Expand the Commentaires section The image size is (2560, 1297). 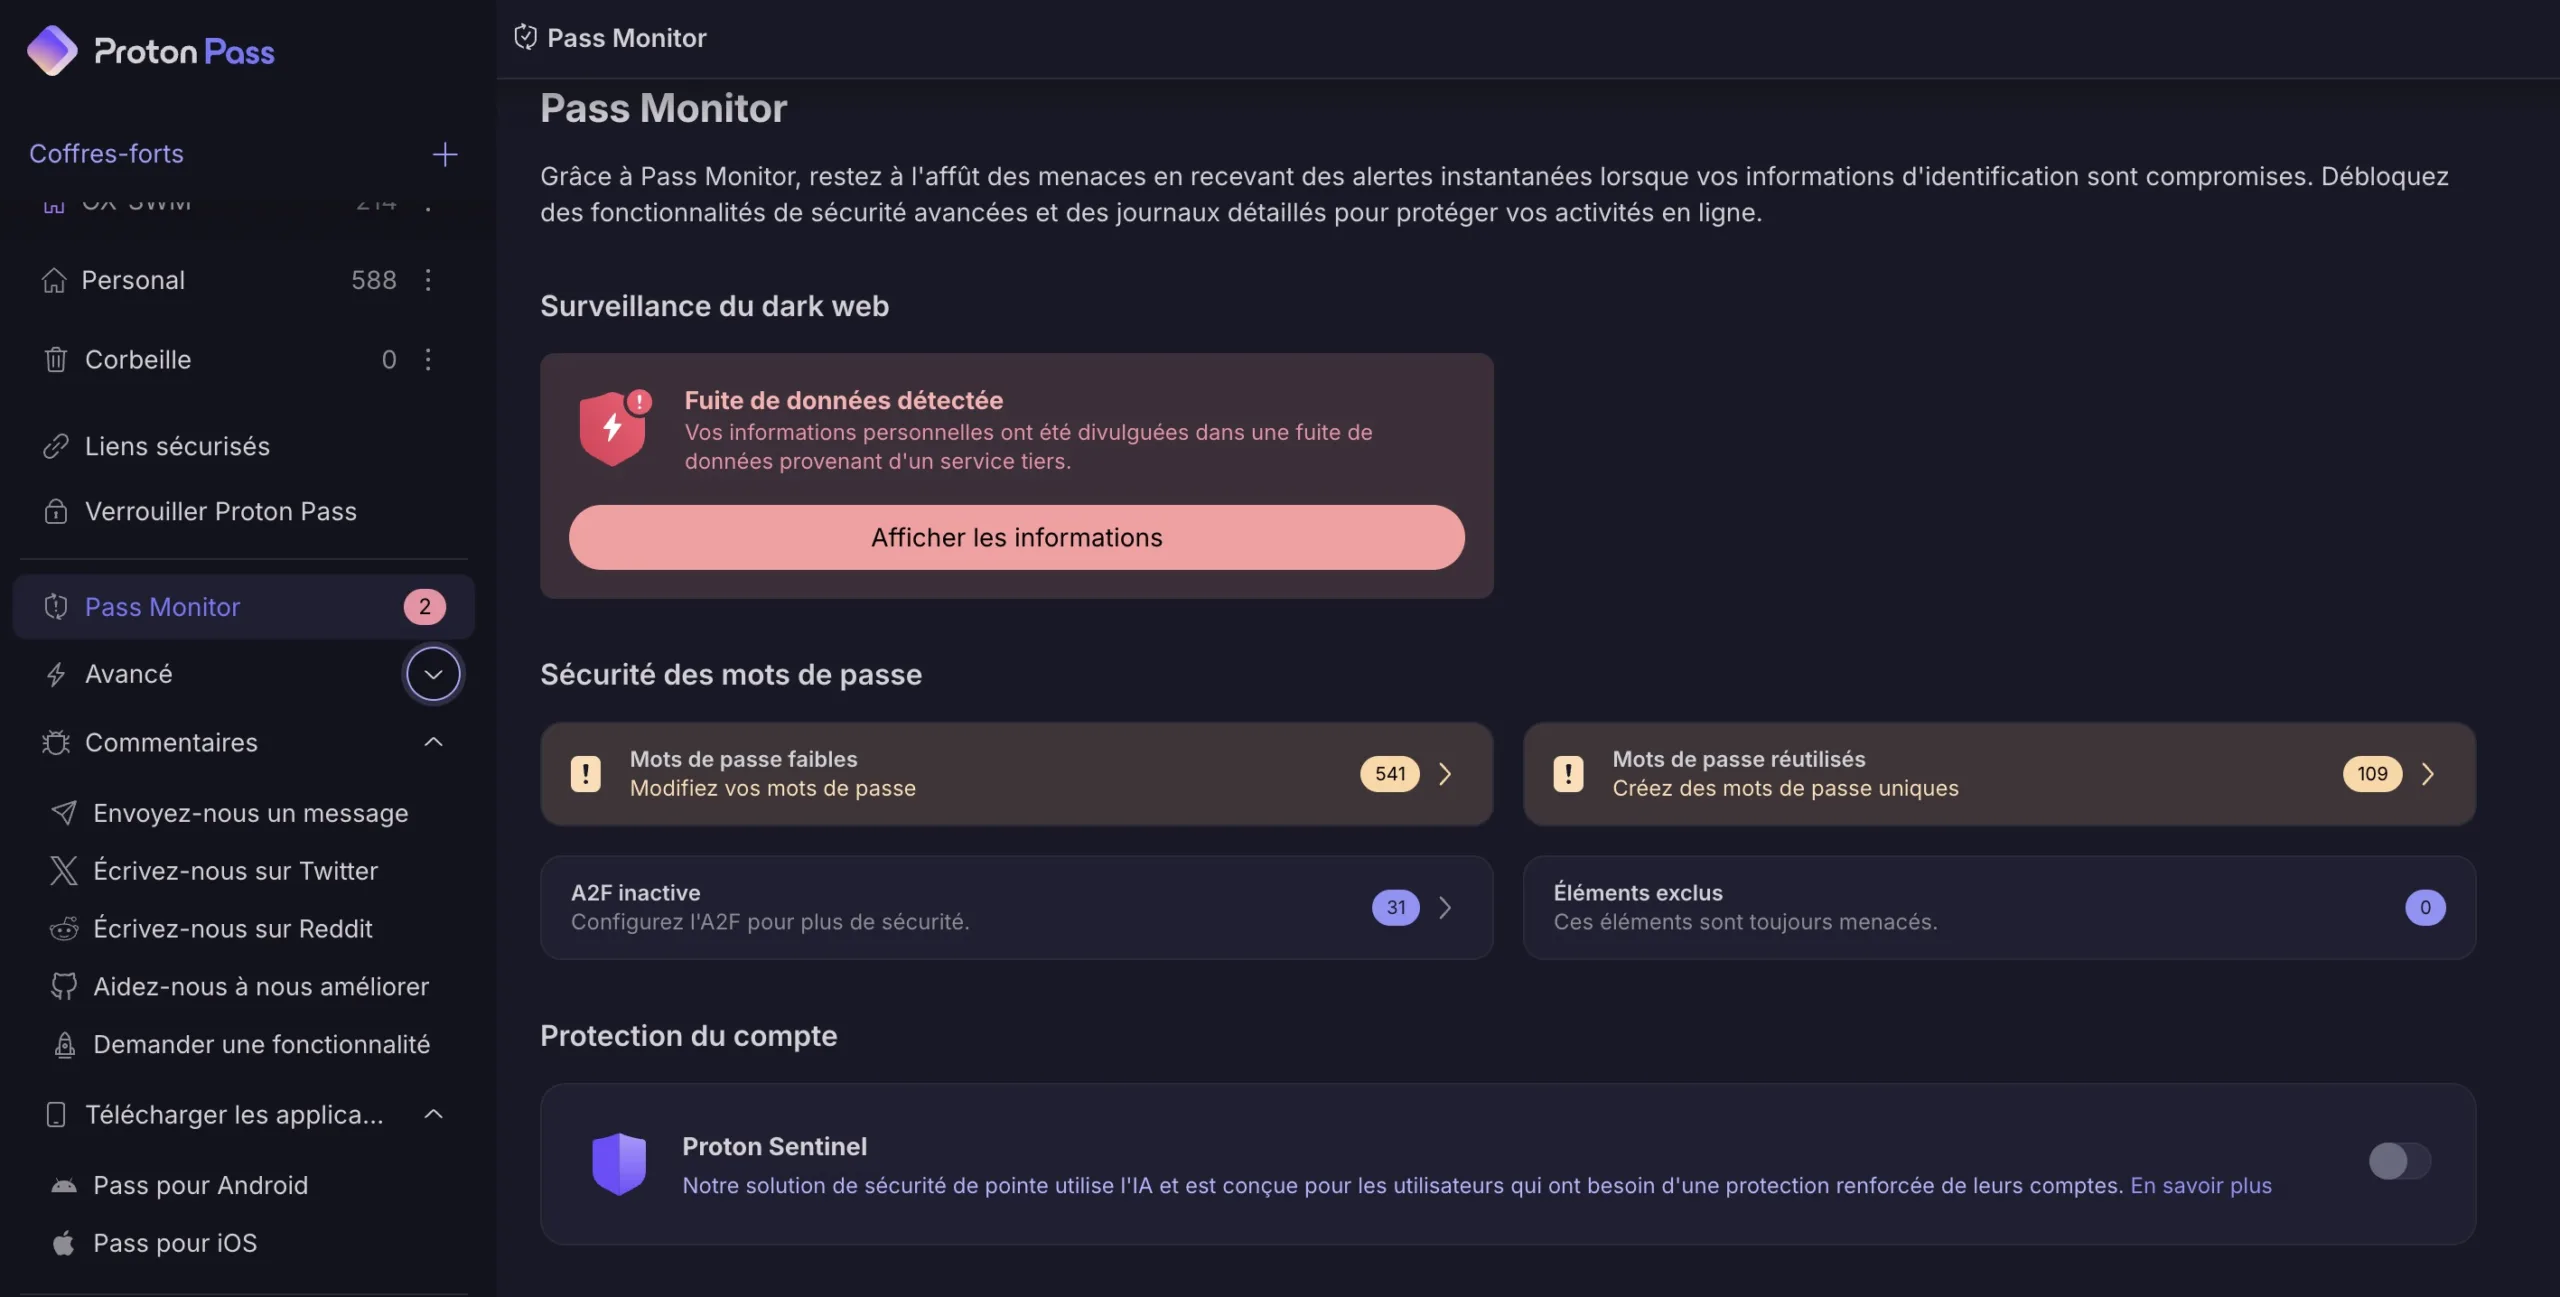pyautogui.click(x=245, y=739)
